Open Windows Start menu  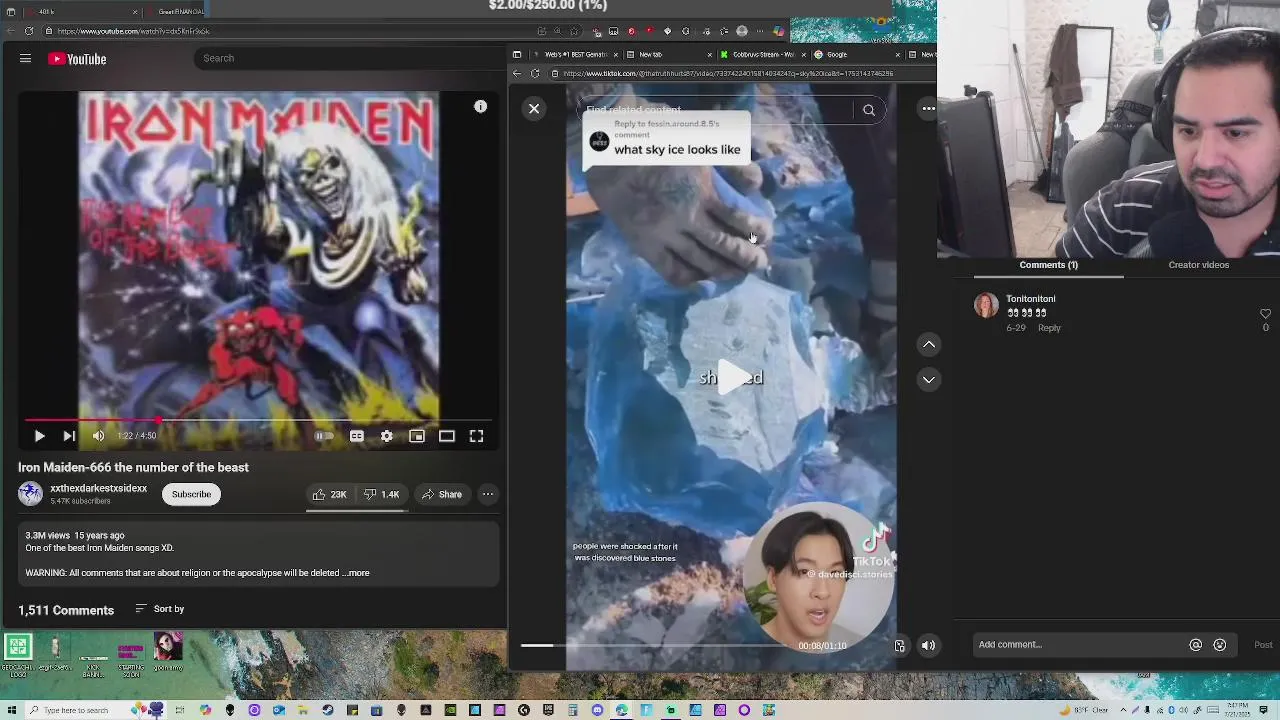pyautogui.click(x=10, y=711)
